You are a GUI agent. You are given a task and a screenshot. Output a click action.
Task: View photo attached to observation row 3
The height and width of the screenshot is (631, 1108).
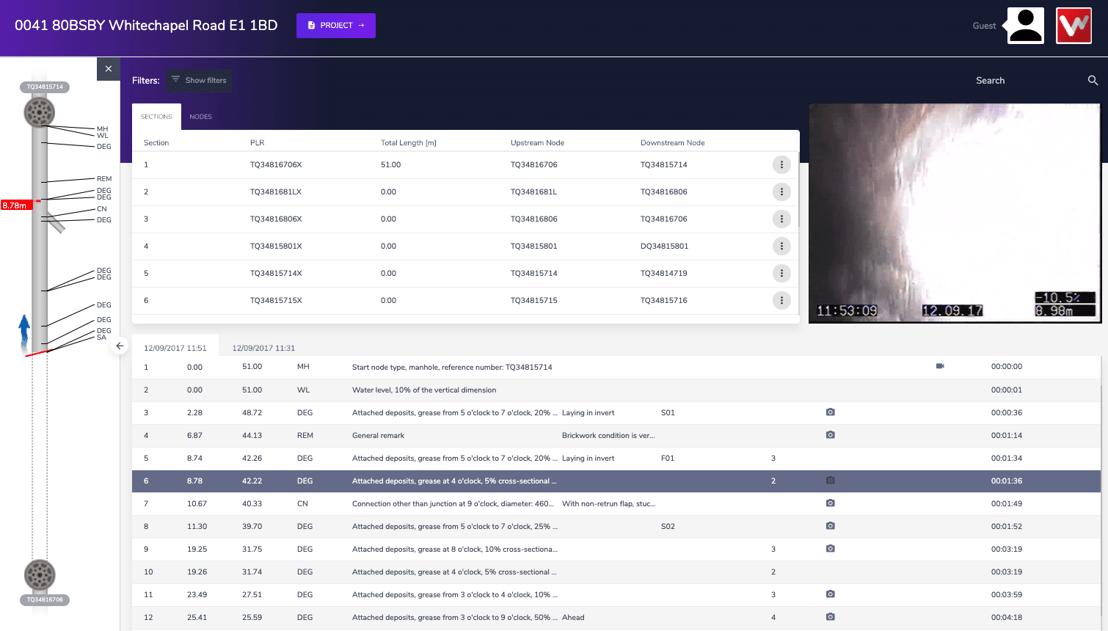tap(829, 412)
